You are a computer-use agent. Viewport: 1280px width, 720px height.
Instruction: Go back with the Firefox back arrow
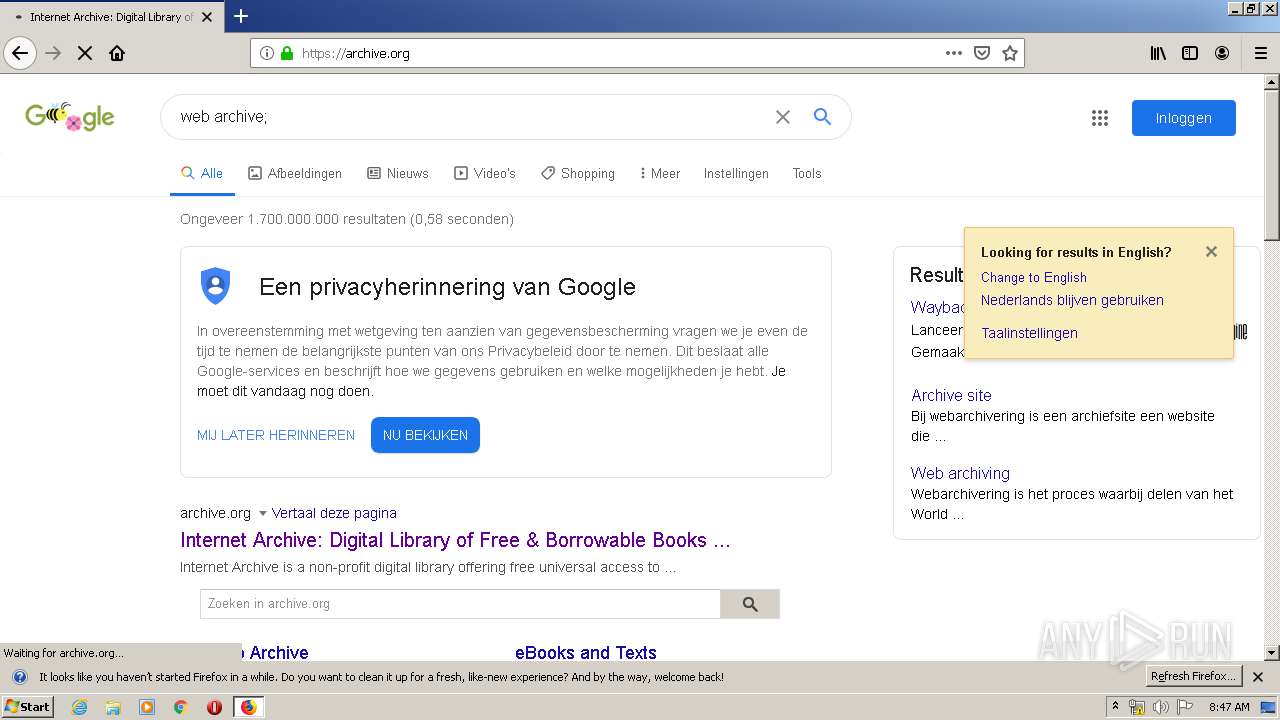click(x=20, y=53)
